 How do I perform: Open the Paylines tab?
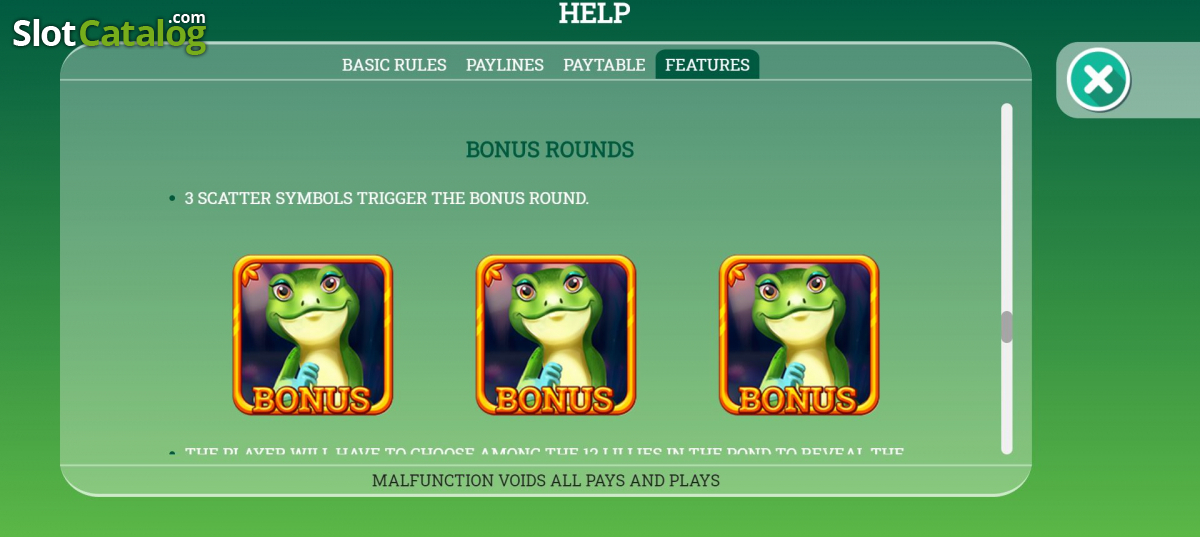[x=505, y=65]
